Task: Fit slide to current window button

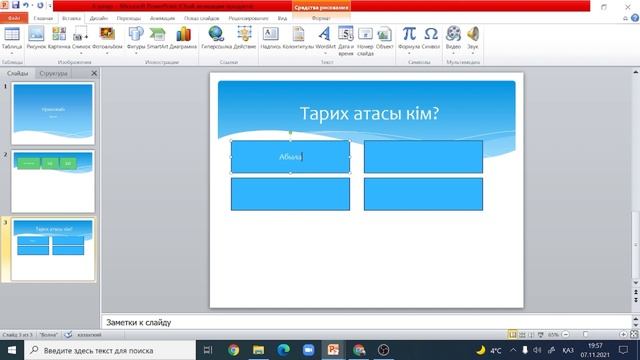Action: click(634, 335)
